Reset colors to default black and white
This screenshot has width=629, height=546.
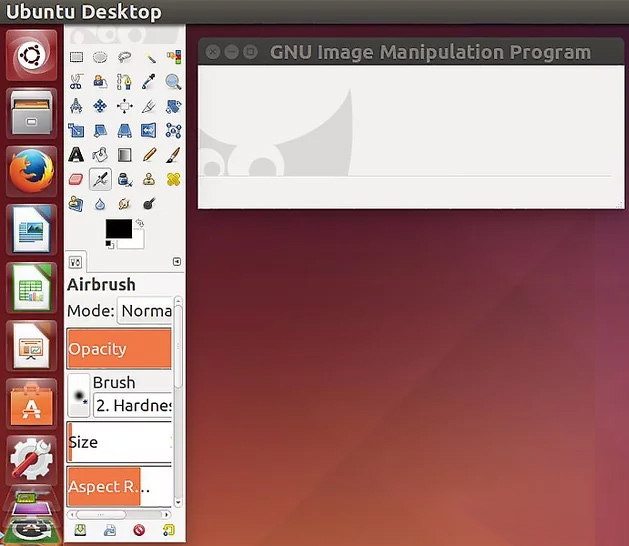110,244
